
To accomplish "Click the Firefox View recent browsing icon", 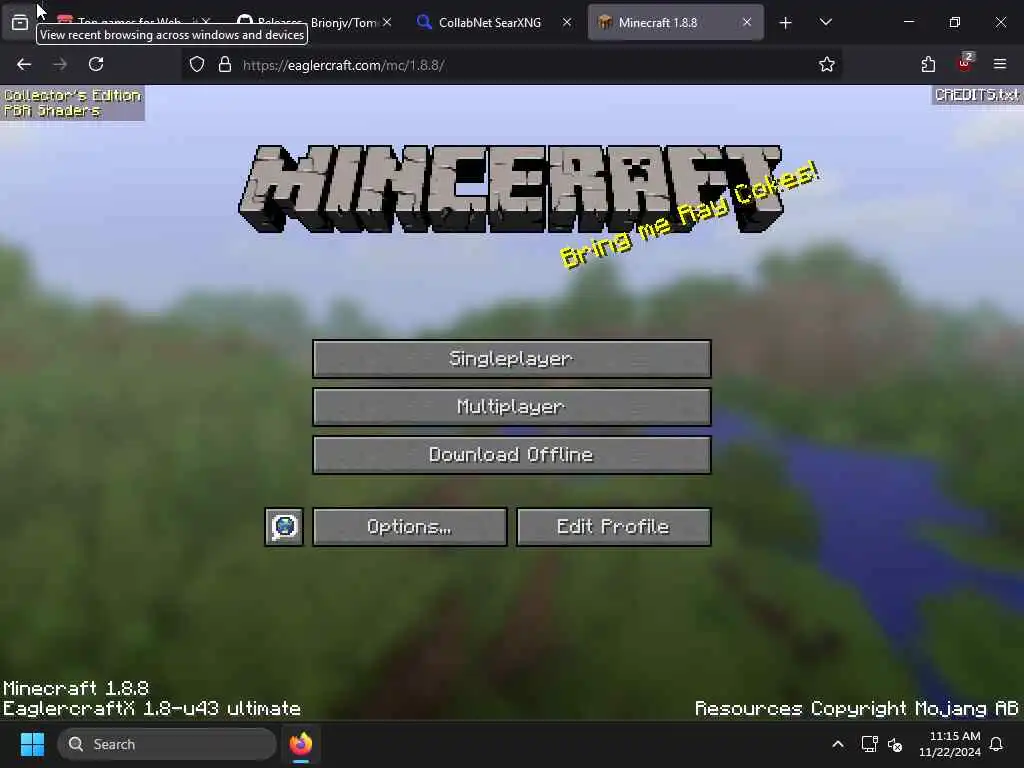I will tap(20, 22).
